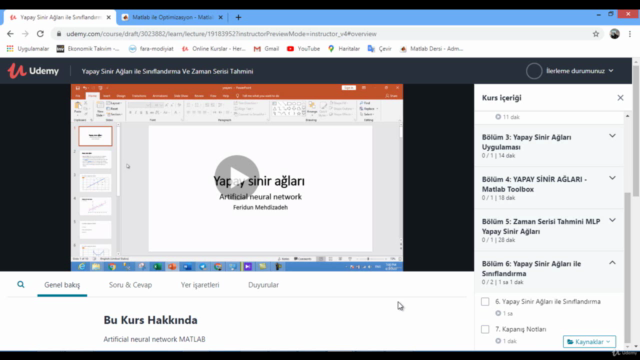Image resolution: width=640 pixels, height=360 pixels.
Task: Click the progress circle icon
Action: click(534, 71)
